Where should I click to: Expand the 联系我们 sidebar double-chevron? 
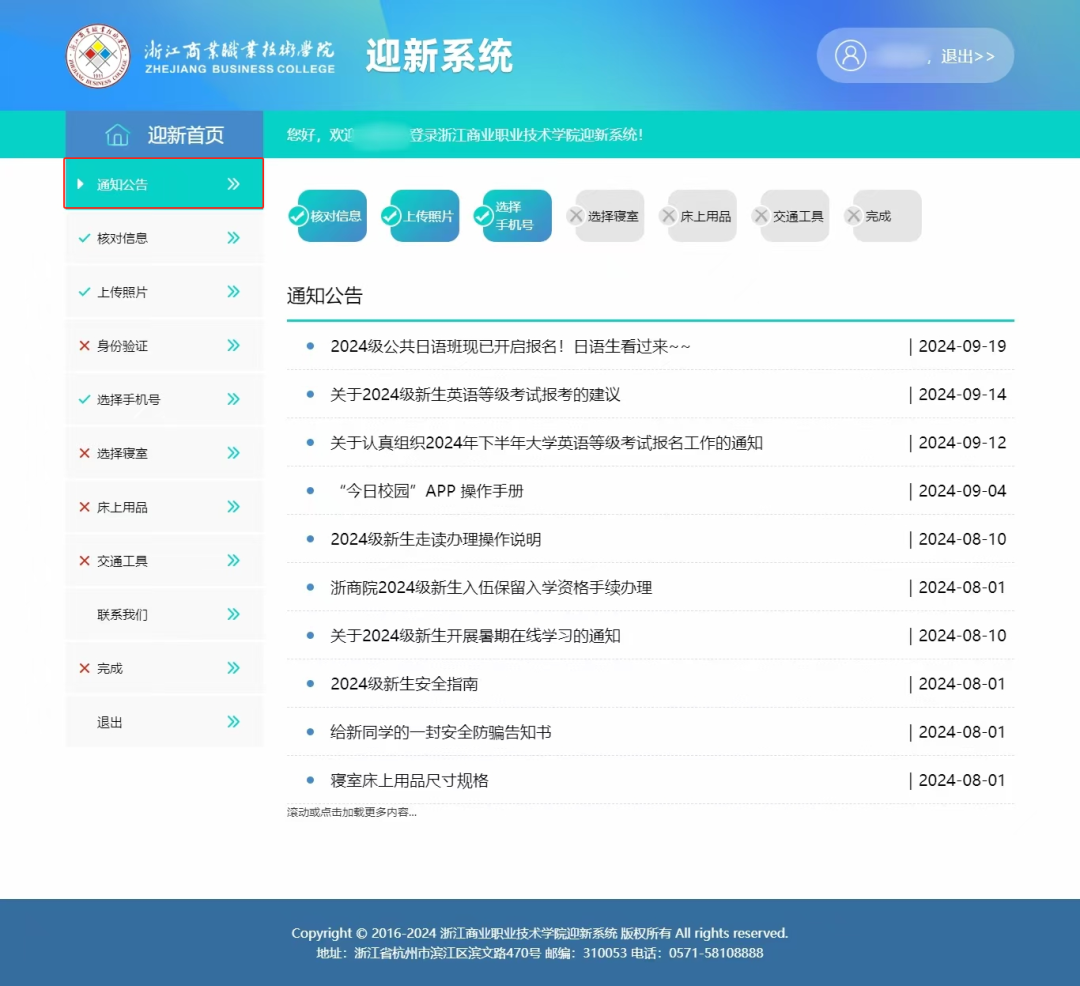(x=233, y=614)
